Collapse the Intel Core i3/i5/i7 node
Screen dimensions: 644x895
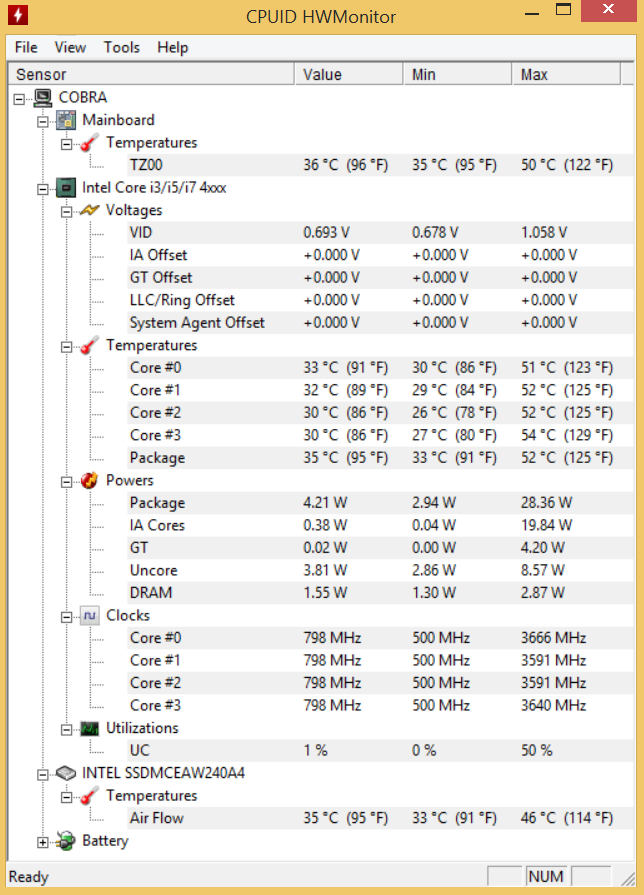[x=42, y=188]
